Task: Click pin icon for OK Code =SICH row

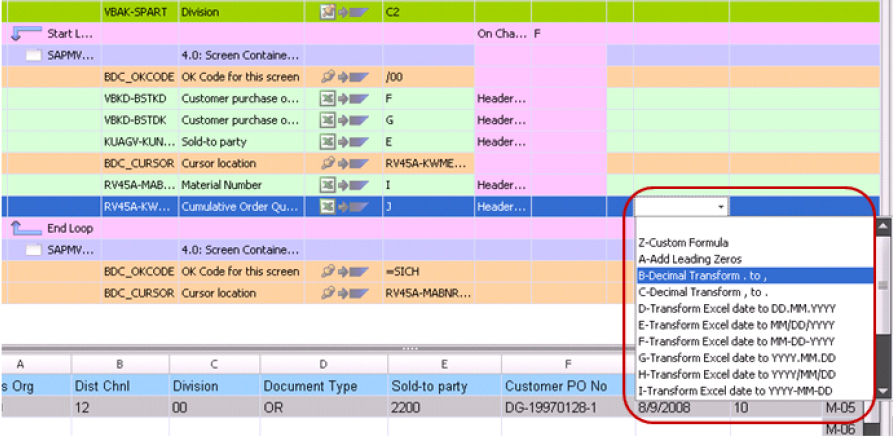Action: point(326,271)
